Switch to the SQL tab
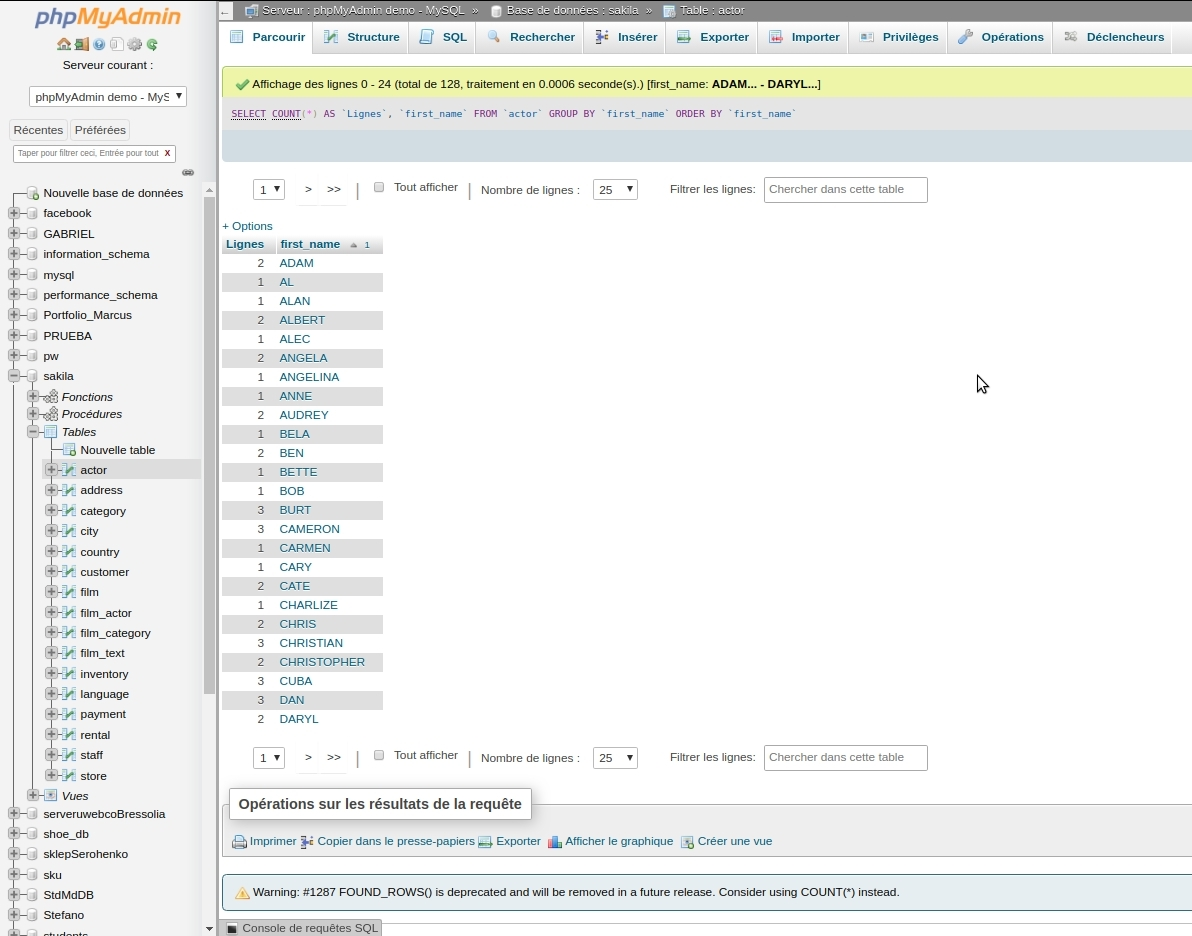This screenshot has height=936, width=1192. pyautogui.click(x=443, y=37)
